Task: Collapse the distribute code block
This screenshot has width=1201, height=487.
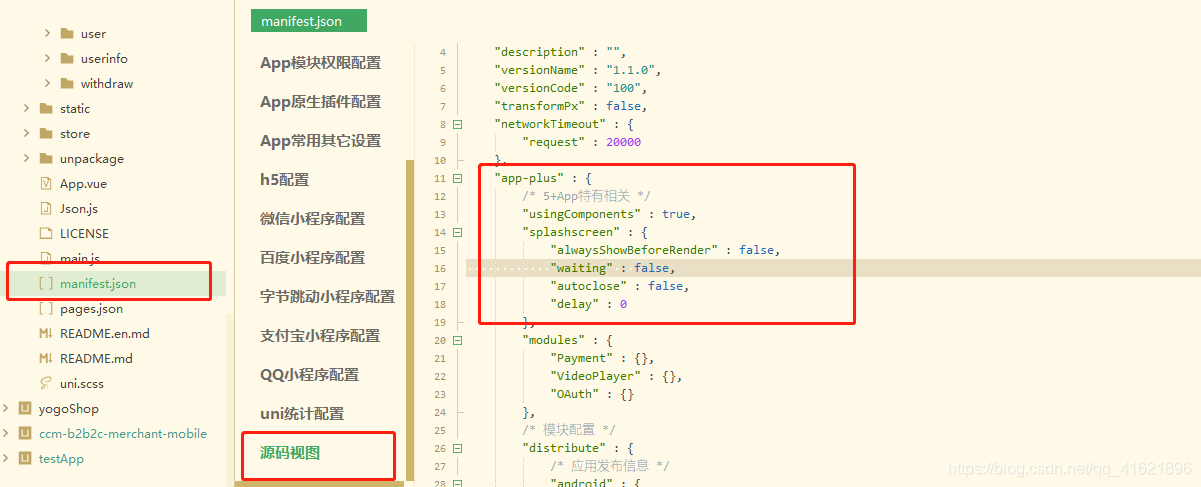Action: tap(458, 448)
